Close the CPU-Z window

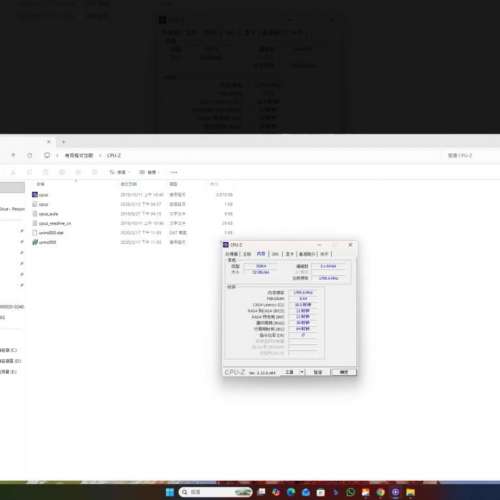coord(350,245)
